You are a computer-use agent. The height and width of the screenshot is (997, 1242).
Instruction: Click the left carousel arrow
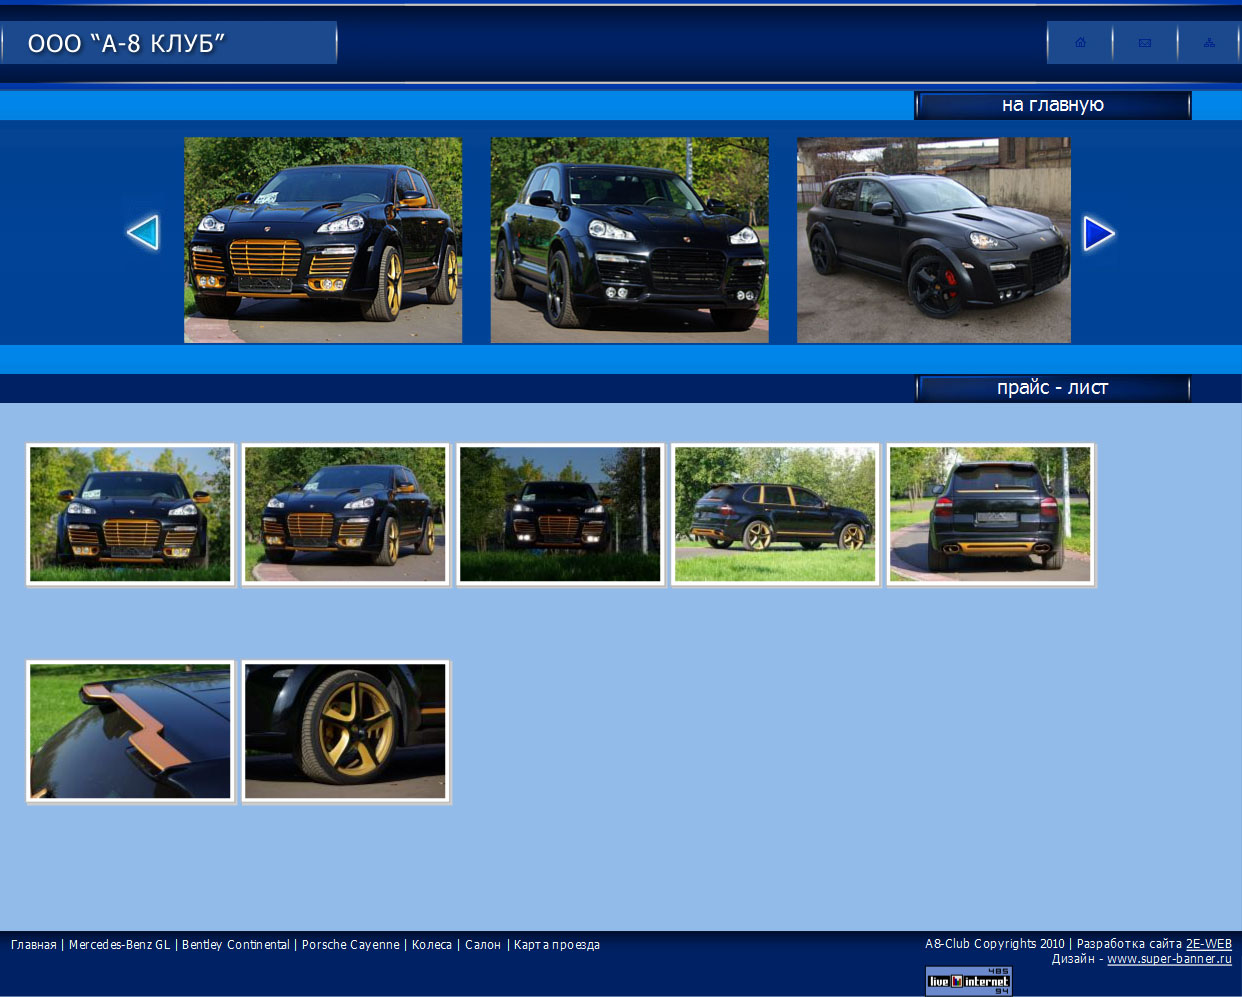click(143, 233)
